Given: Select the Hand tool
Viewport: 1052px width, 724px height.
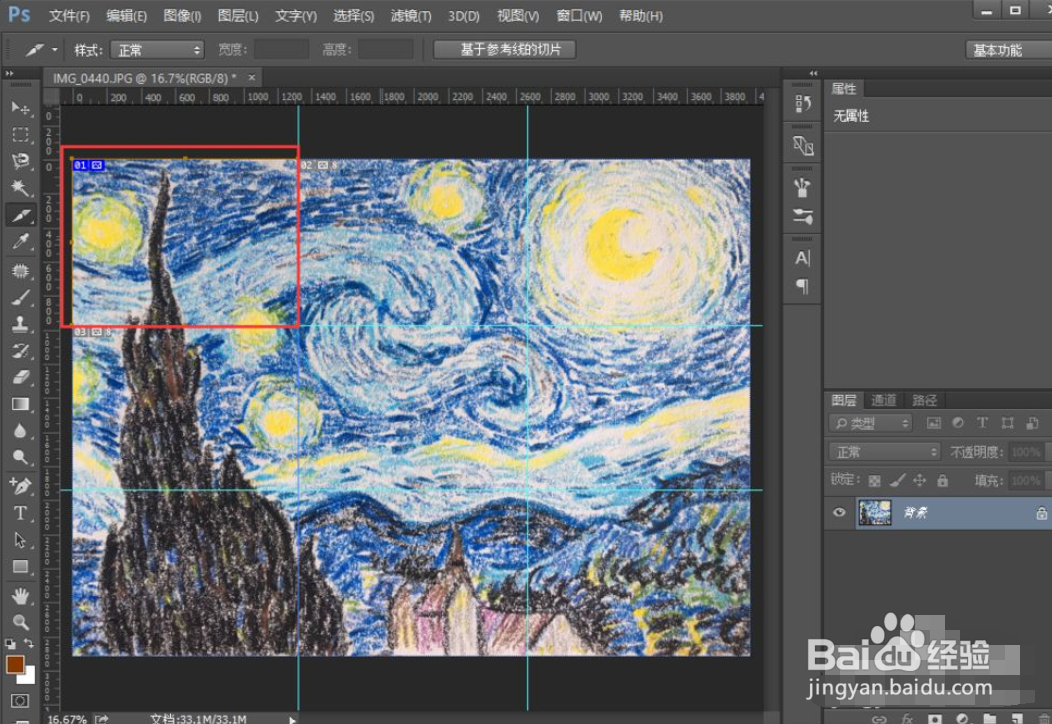Looking at the screenshot, I should click(20, 595).
